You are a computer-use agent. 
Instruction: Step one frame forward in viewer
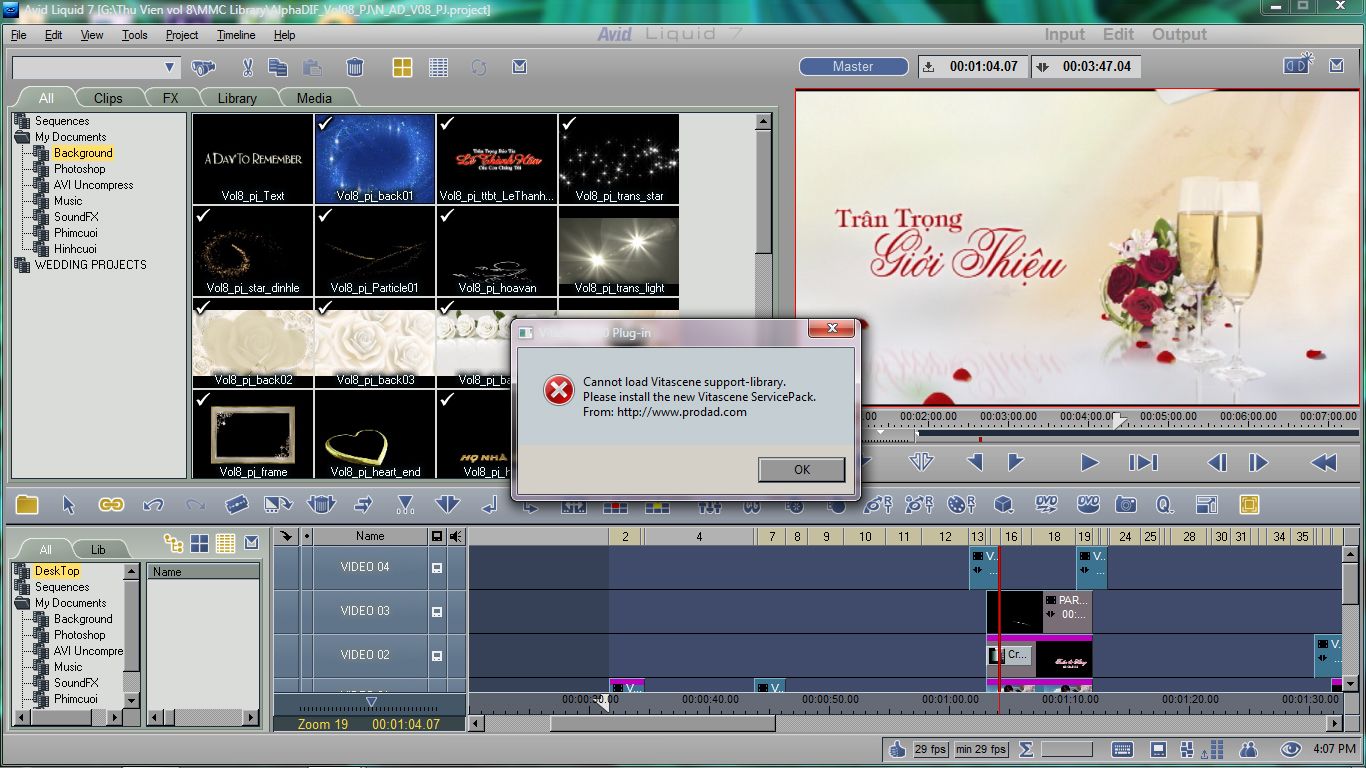pyautogui.click(x=1260, y=462)
